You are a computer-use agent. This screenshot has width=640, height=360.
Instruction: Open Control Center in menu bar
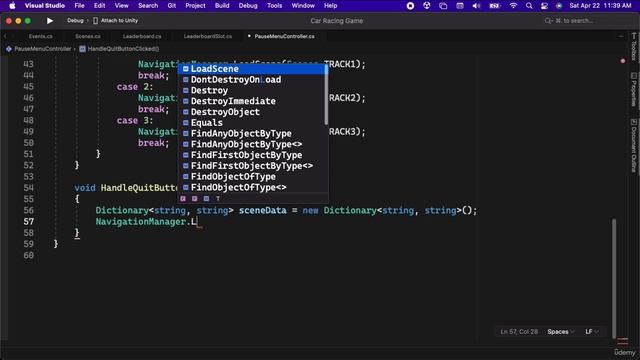[544, 6]
